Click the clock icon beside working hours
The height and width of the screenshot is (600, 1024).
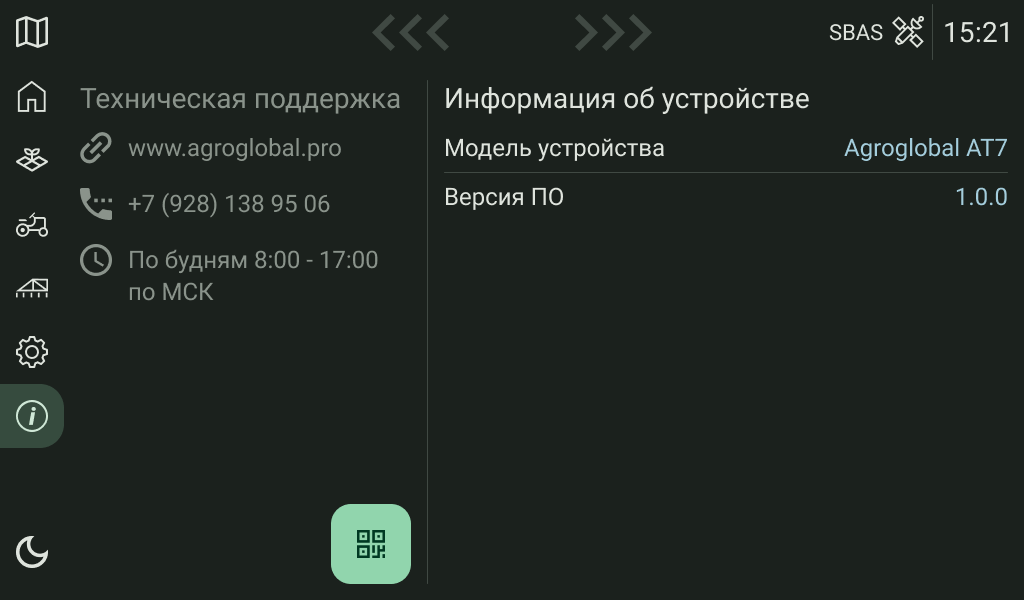click(x=95, y=260)
